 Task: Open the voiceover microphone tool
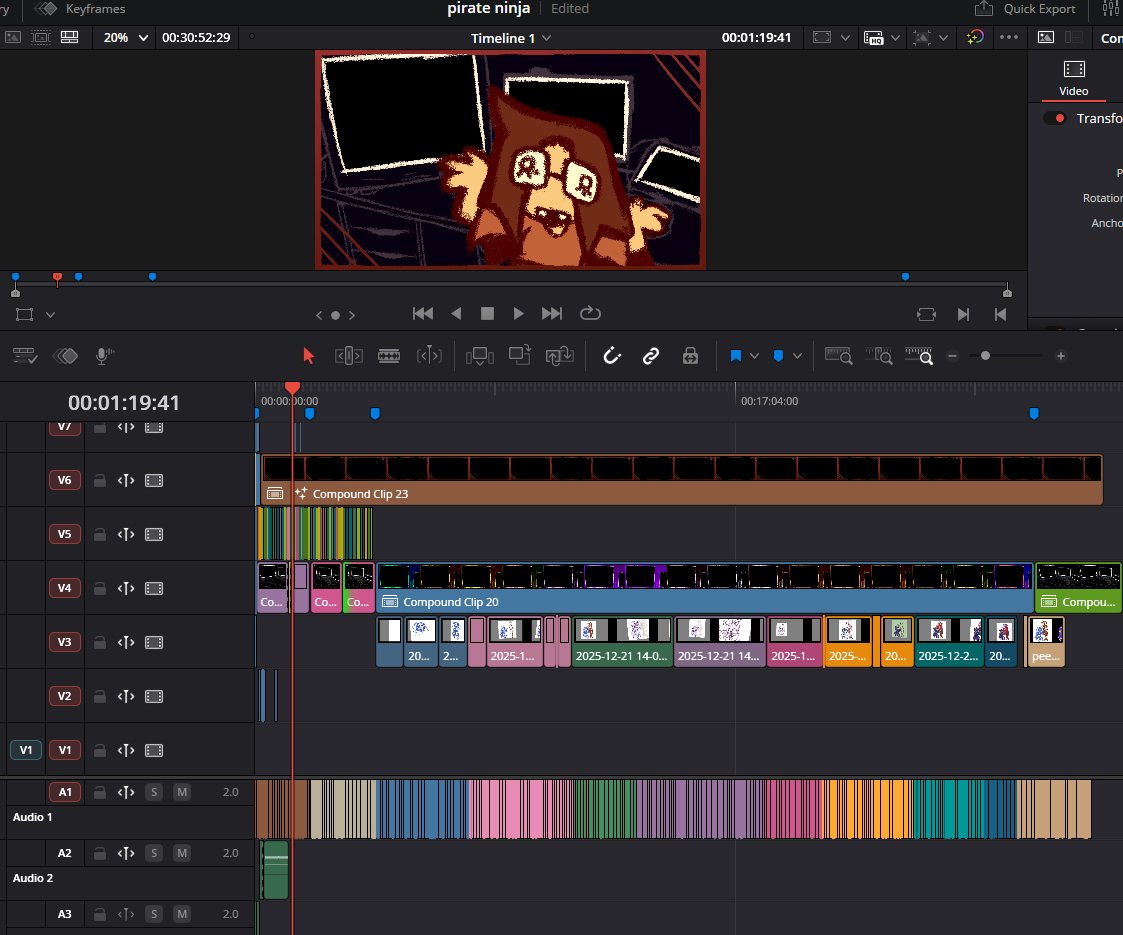coord(105,356)
